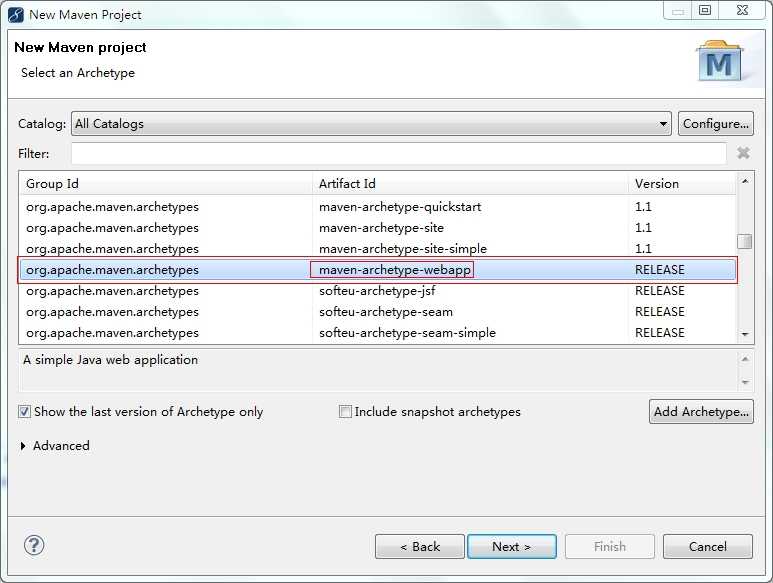Viewport: 773px width, 583px height.
Task: Go to the previous page with Back
Action: point(420,547)
